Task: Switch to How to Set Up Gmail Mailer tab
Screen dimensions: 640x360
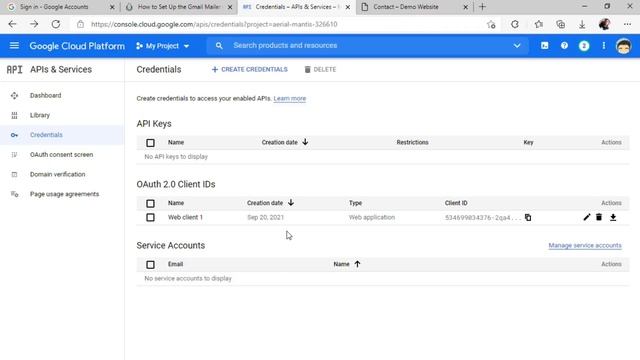Action: [x=179, y=7]
